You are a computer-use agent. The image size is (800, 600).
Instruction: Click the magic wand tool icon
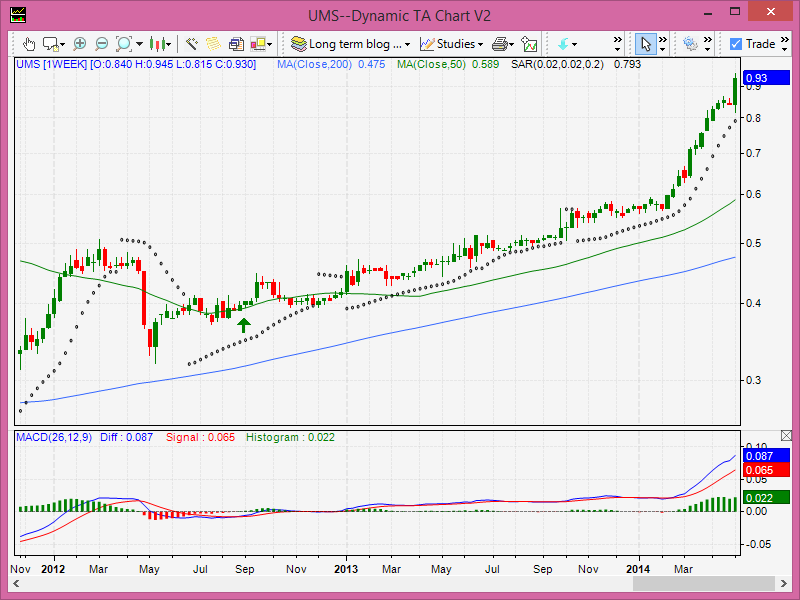tap(191, 44)
